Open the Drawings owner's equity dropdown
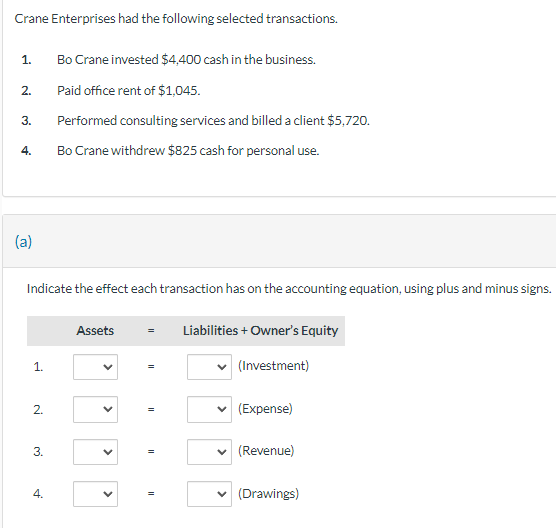This screenshot has width=556, height=528. click(209, 494)
